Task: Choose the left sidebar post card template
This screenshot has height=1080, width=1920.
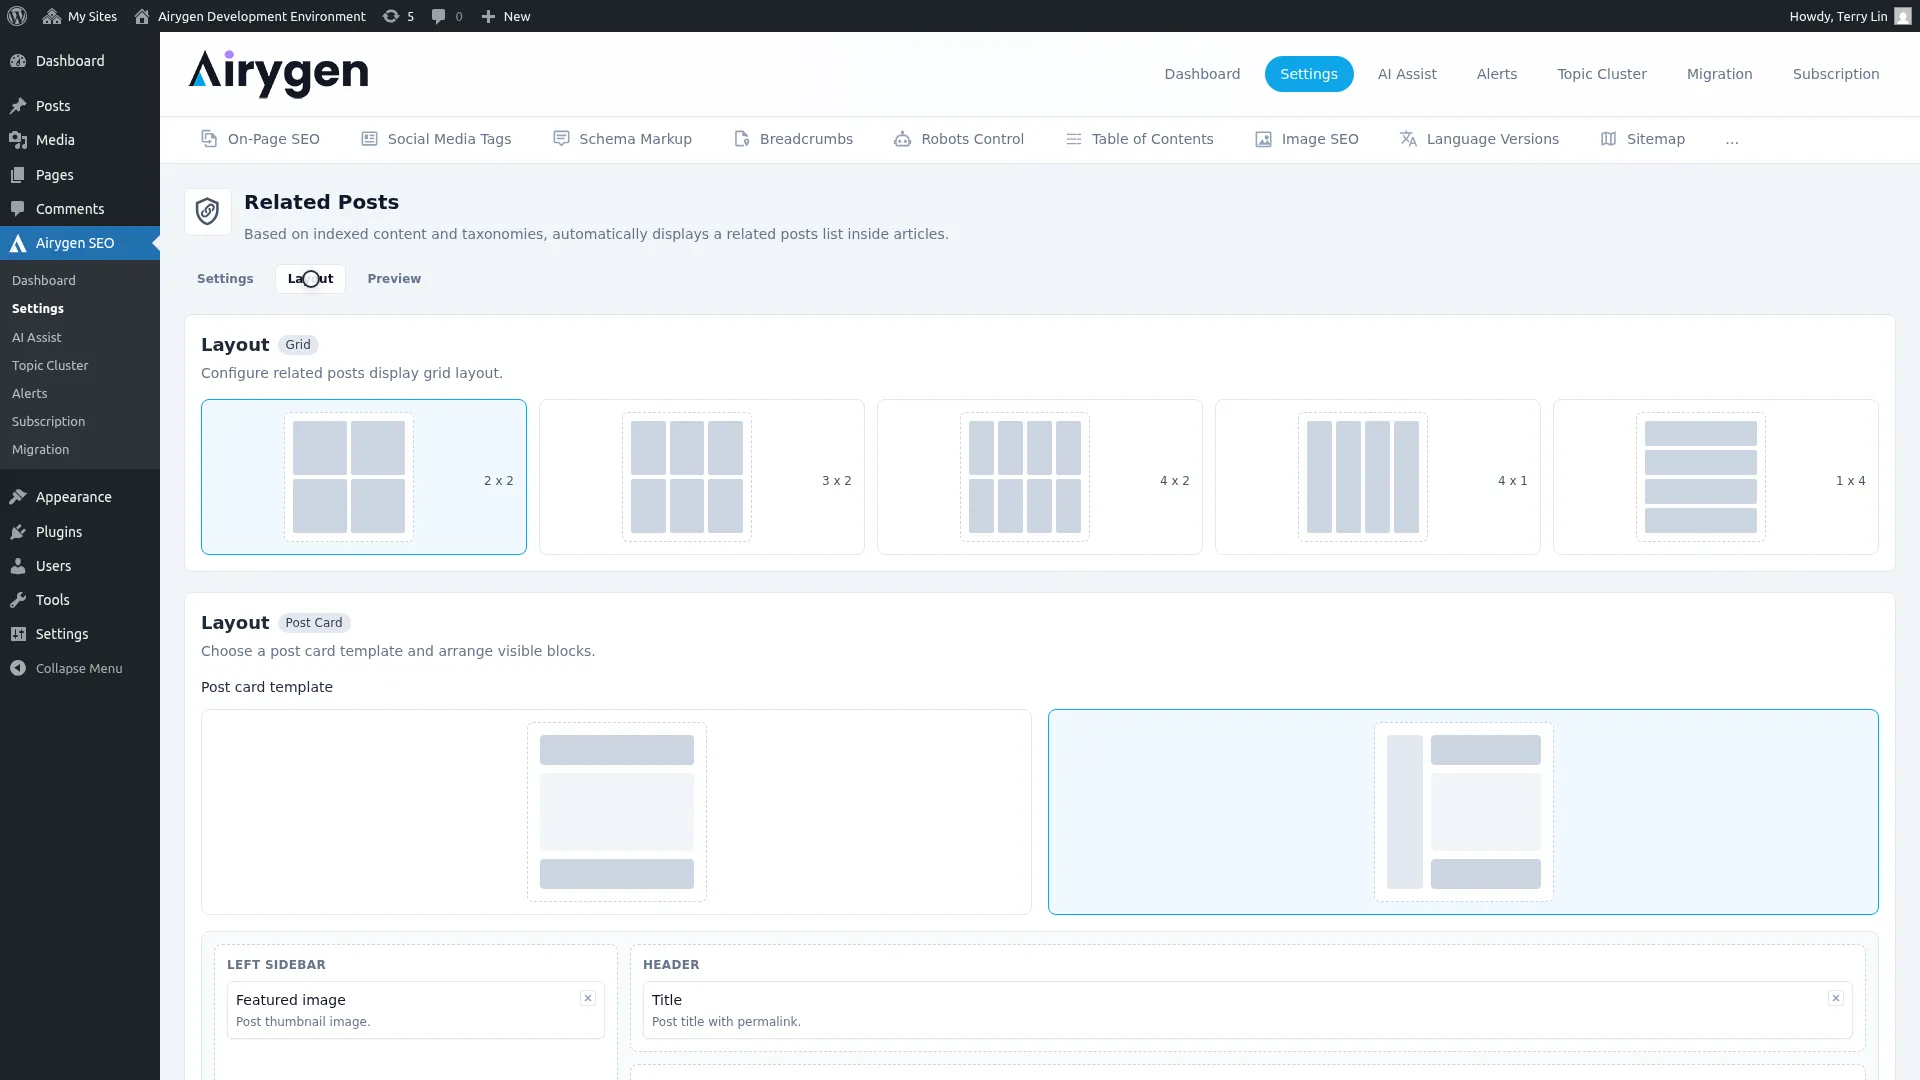Action: tap(1463, 812)
